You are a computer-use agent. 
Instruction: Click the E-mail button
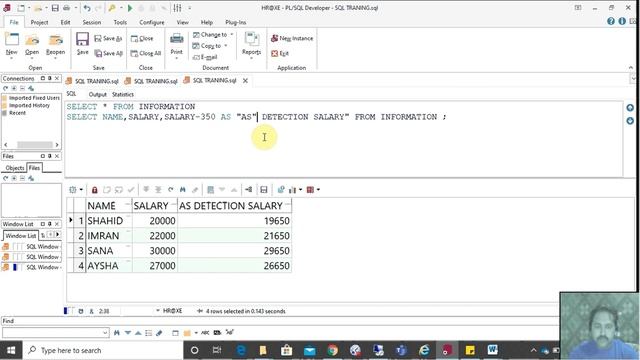point(205,57)
